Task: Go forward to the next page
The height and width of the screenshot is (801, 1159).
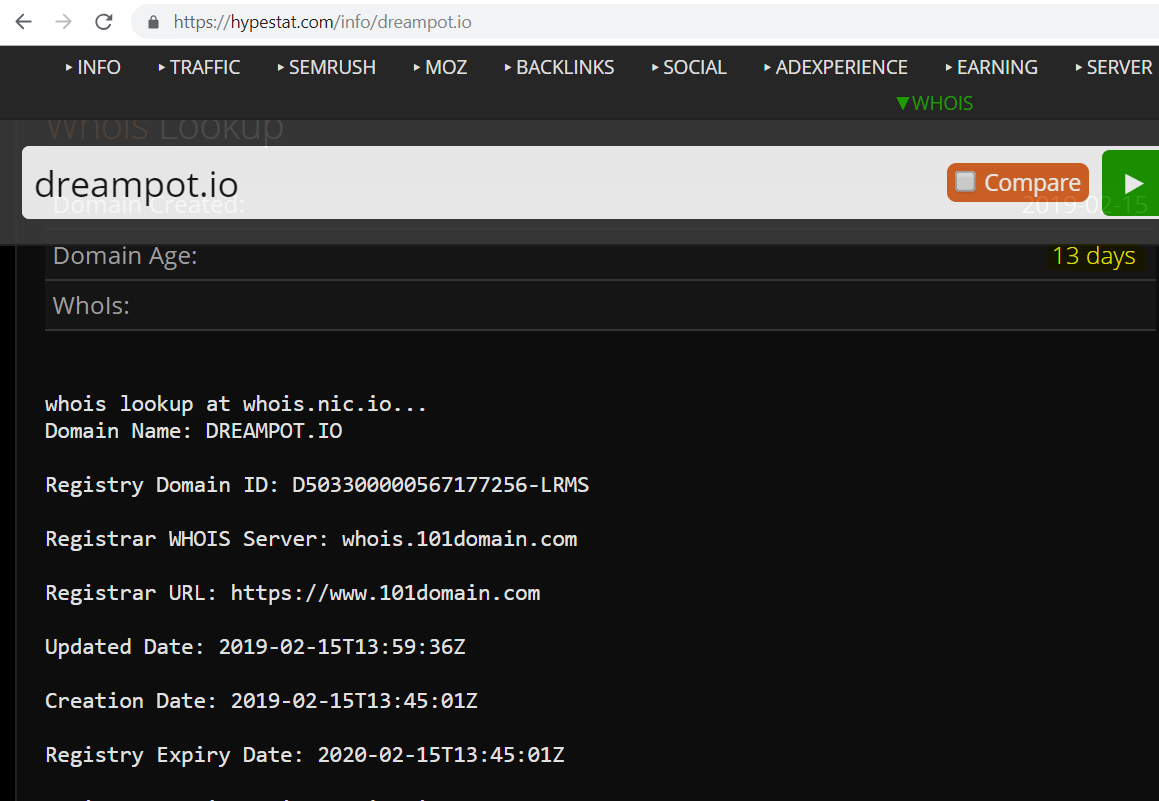Action: coord(64,21)
